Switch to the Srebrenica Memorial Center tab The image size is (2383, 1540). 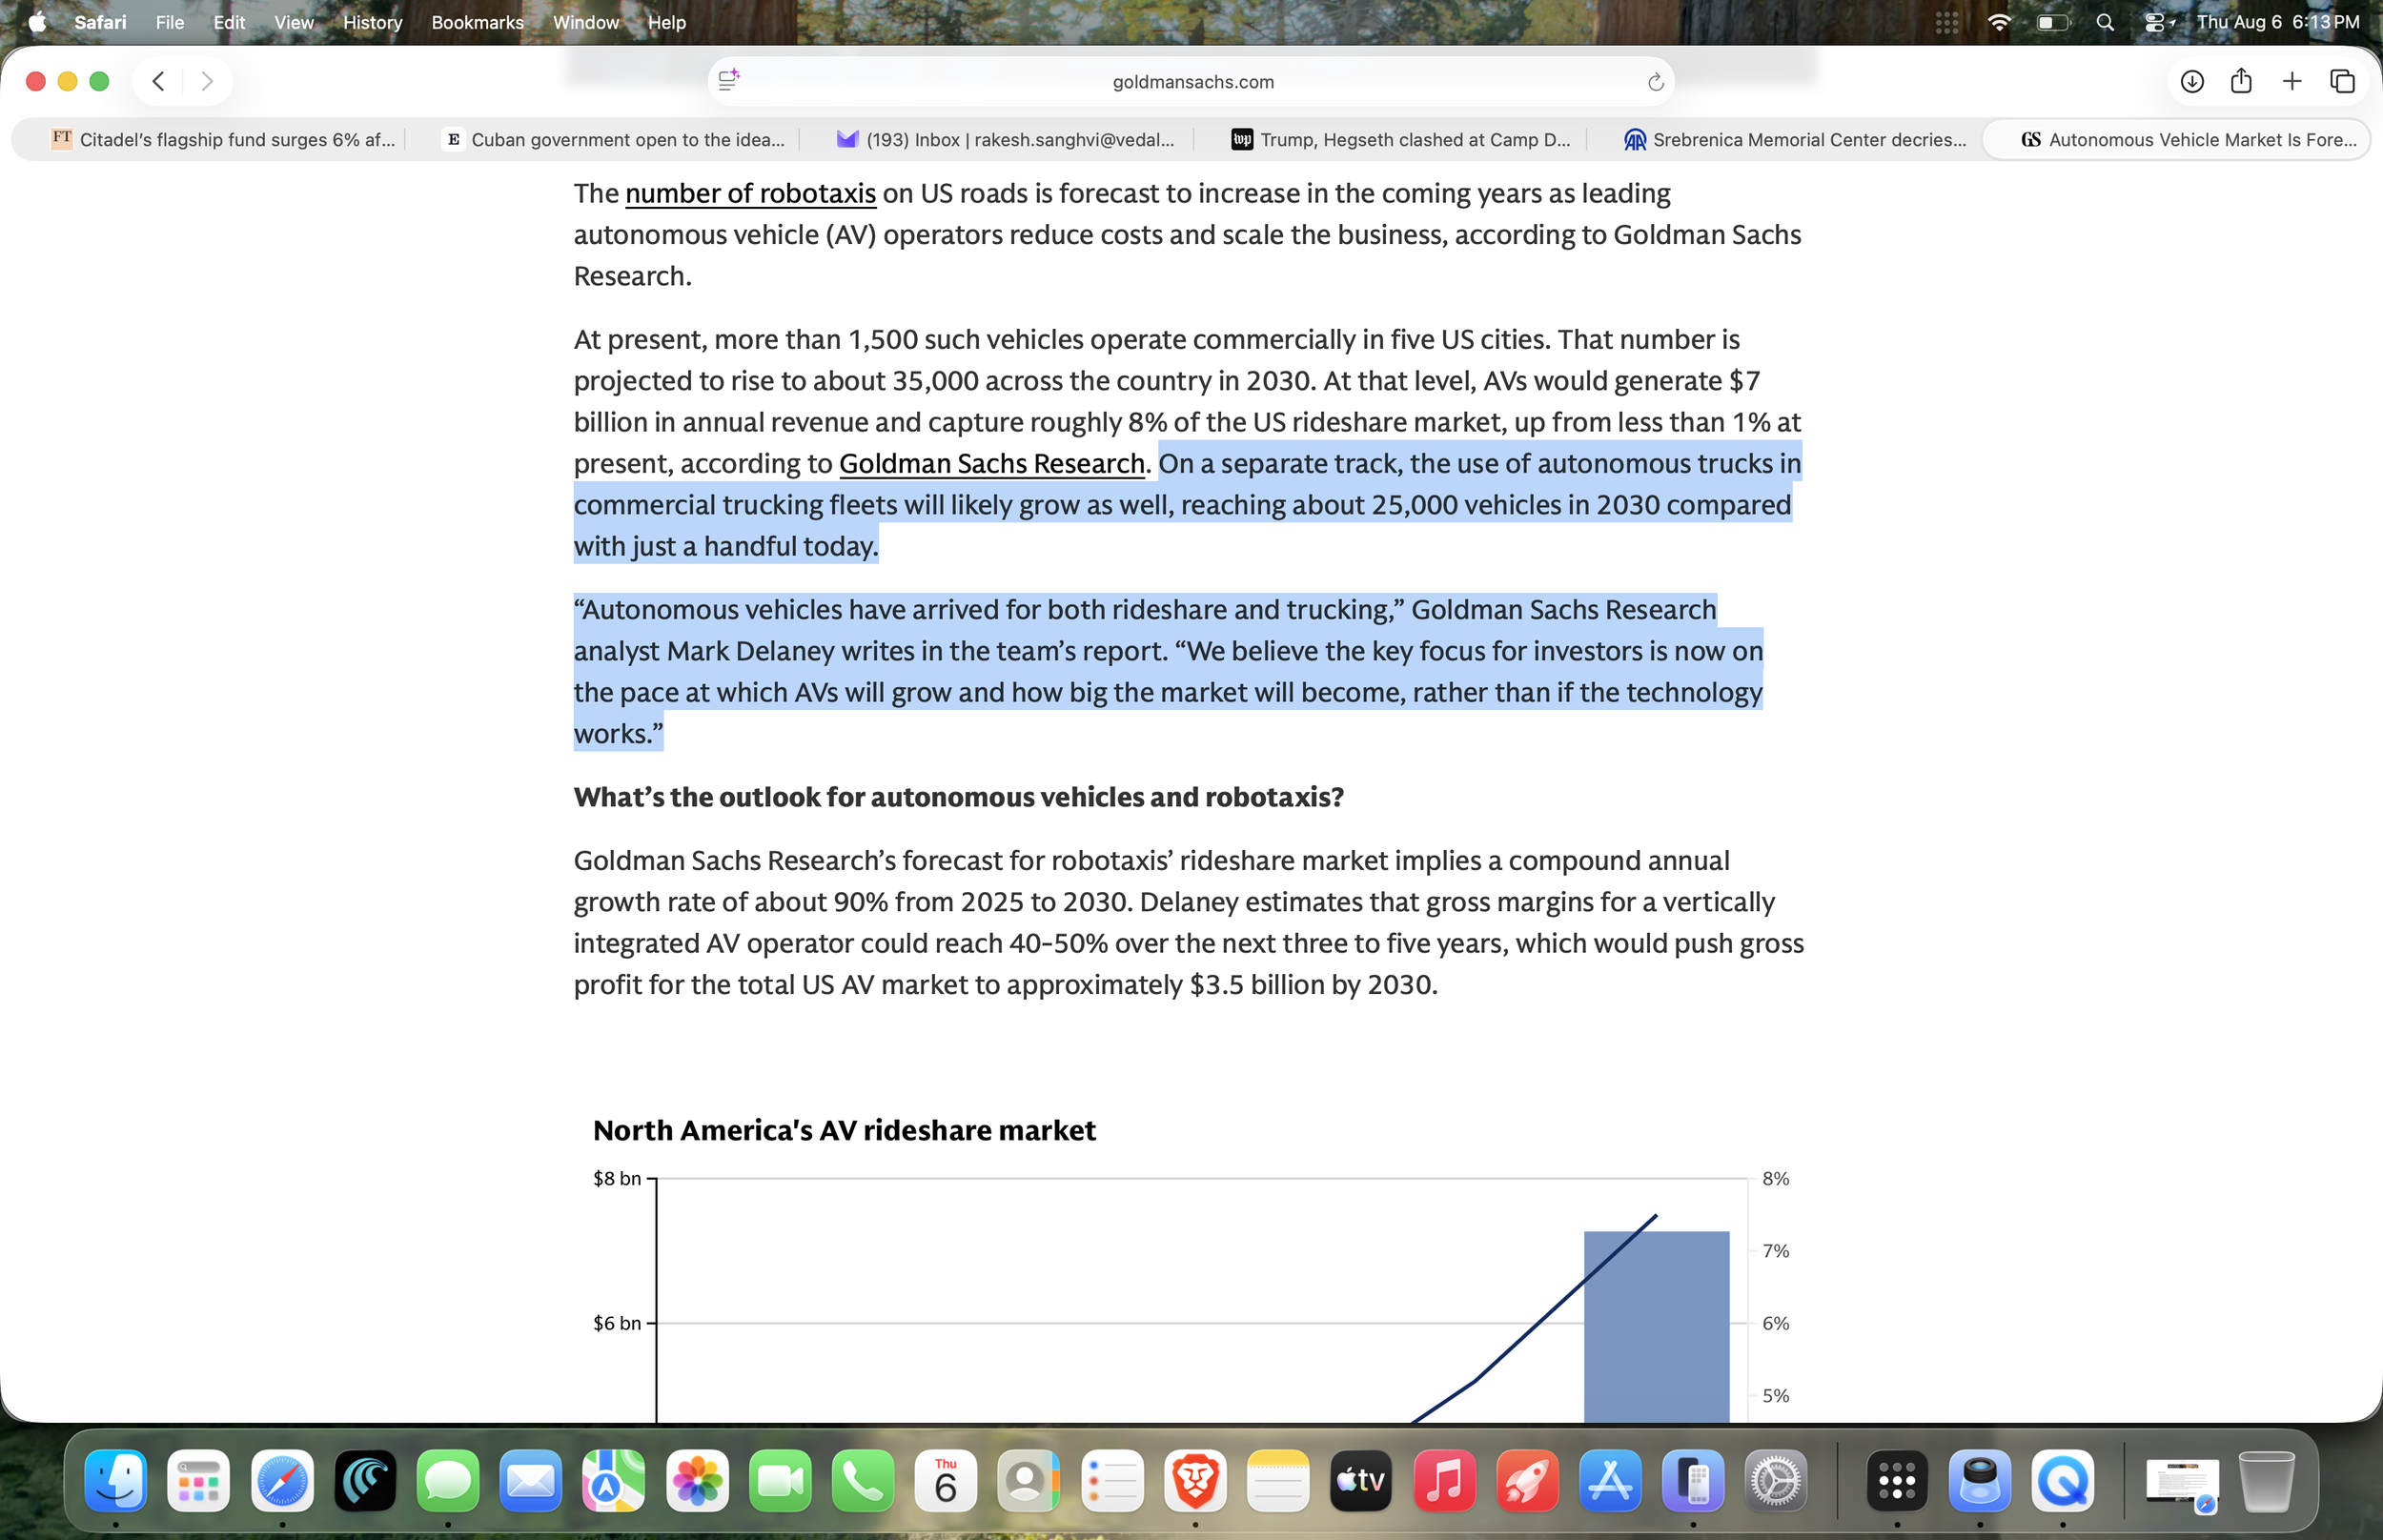[x=1794, y=140]
